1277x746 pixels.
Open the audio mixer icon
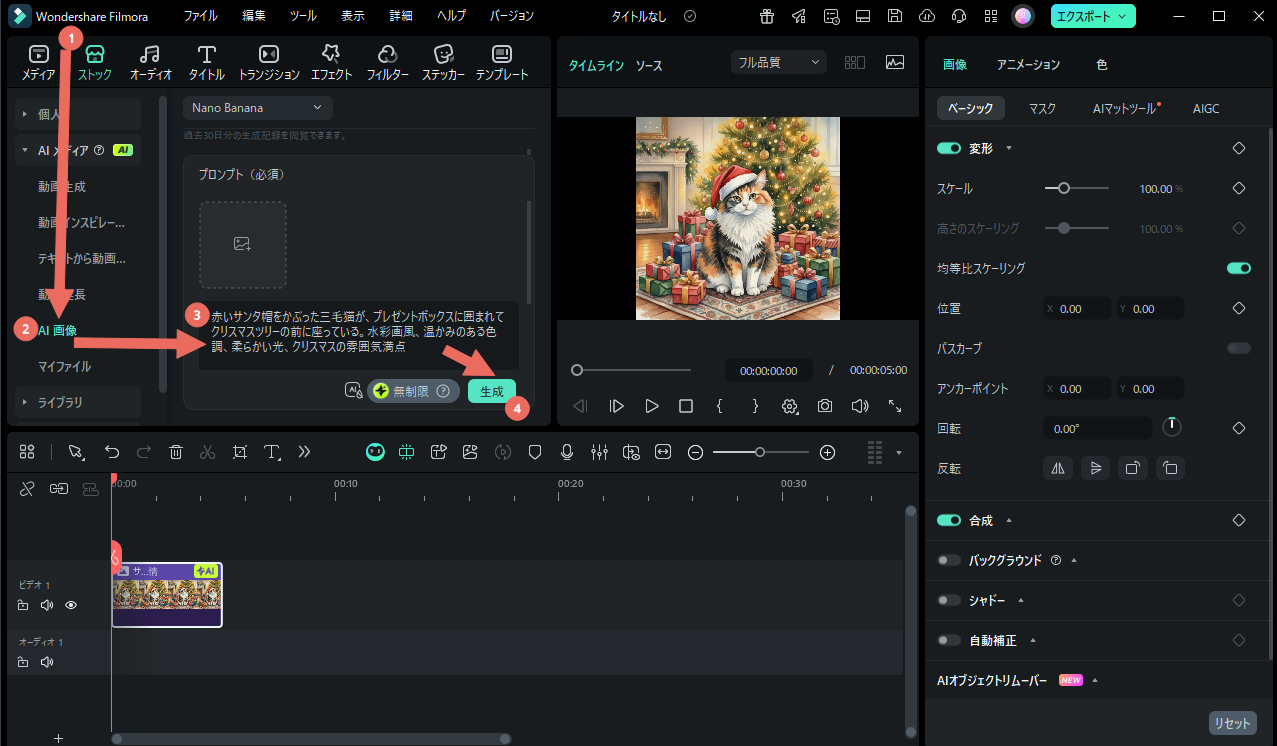tap(599, 452)
